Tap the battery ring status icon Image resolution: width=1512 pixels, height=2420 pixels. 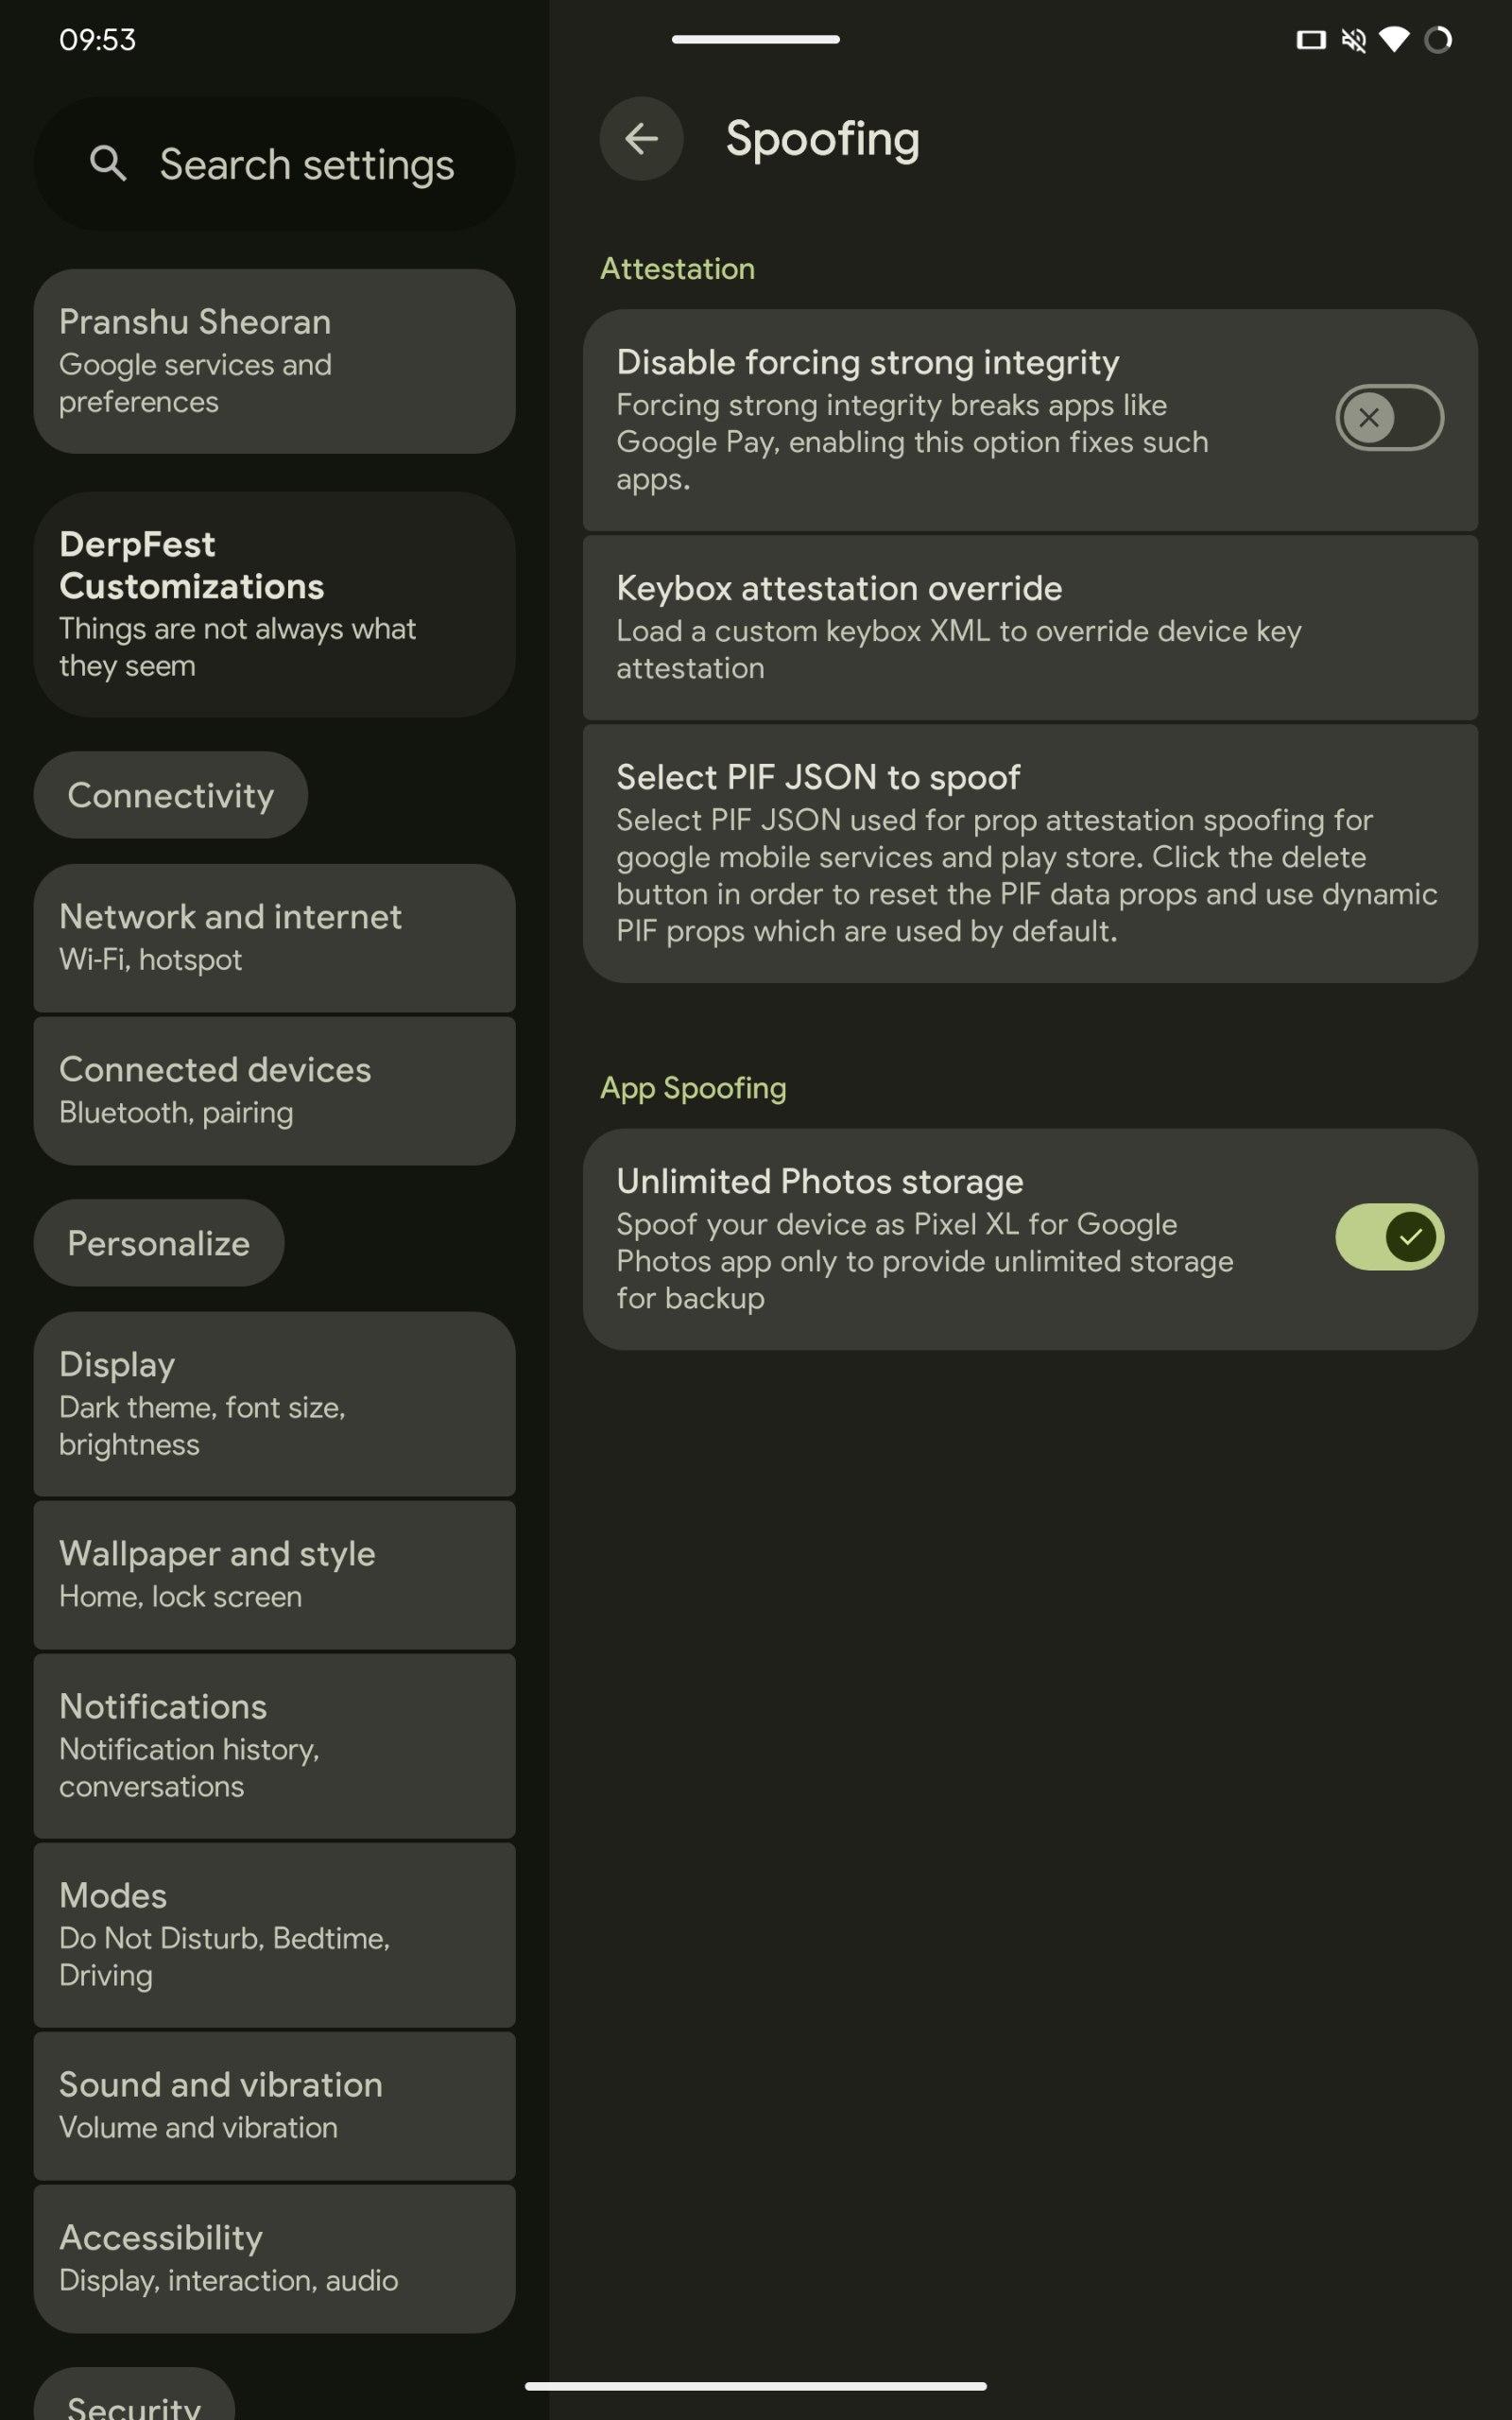click(1438, 40)
